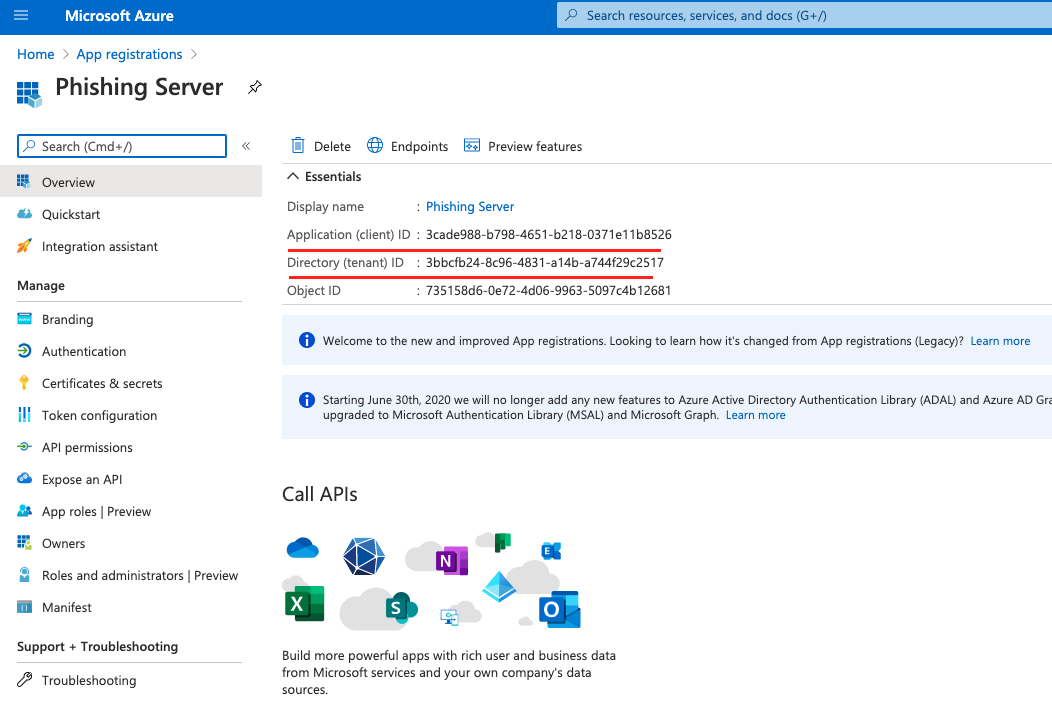
Task: Click the Overview grid icon in sidebar
Action: [x=24, y=181]
